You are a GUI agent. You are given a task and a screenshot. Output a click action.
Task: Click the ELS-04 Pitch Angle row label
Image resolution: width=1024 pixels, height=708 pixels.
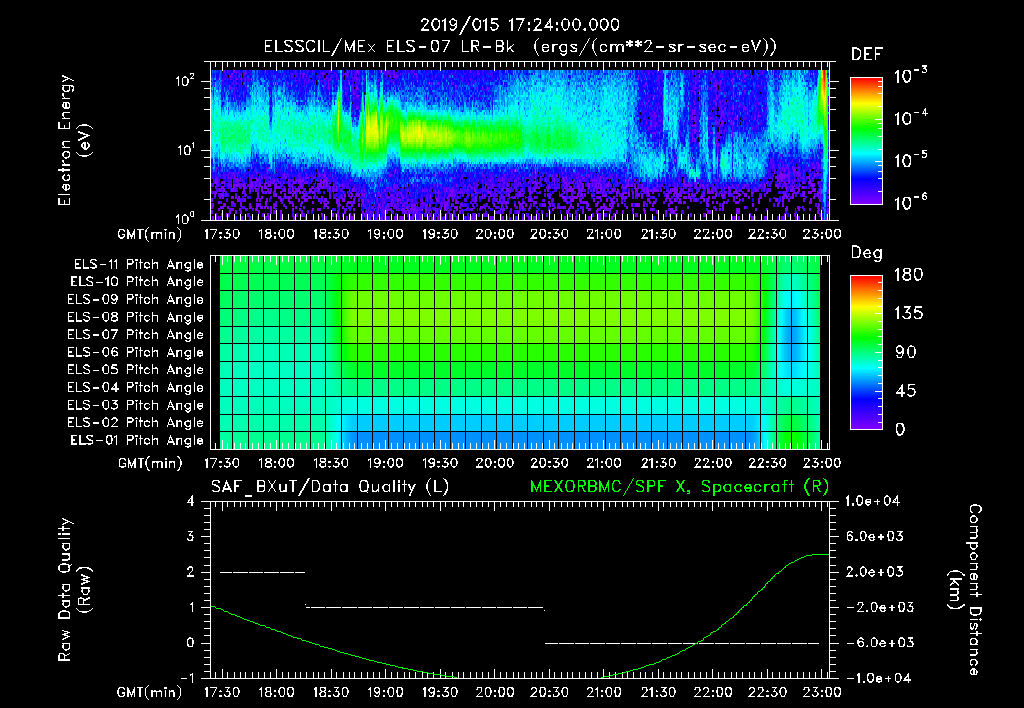click(x=136, y=387)
